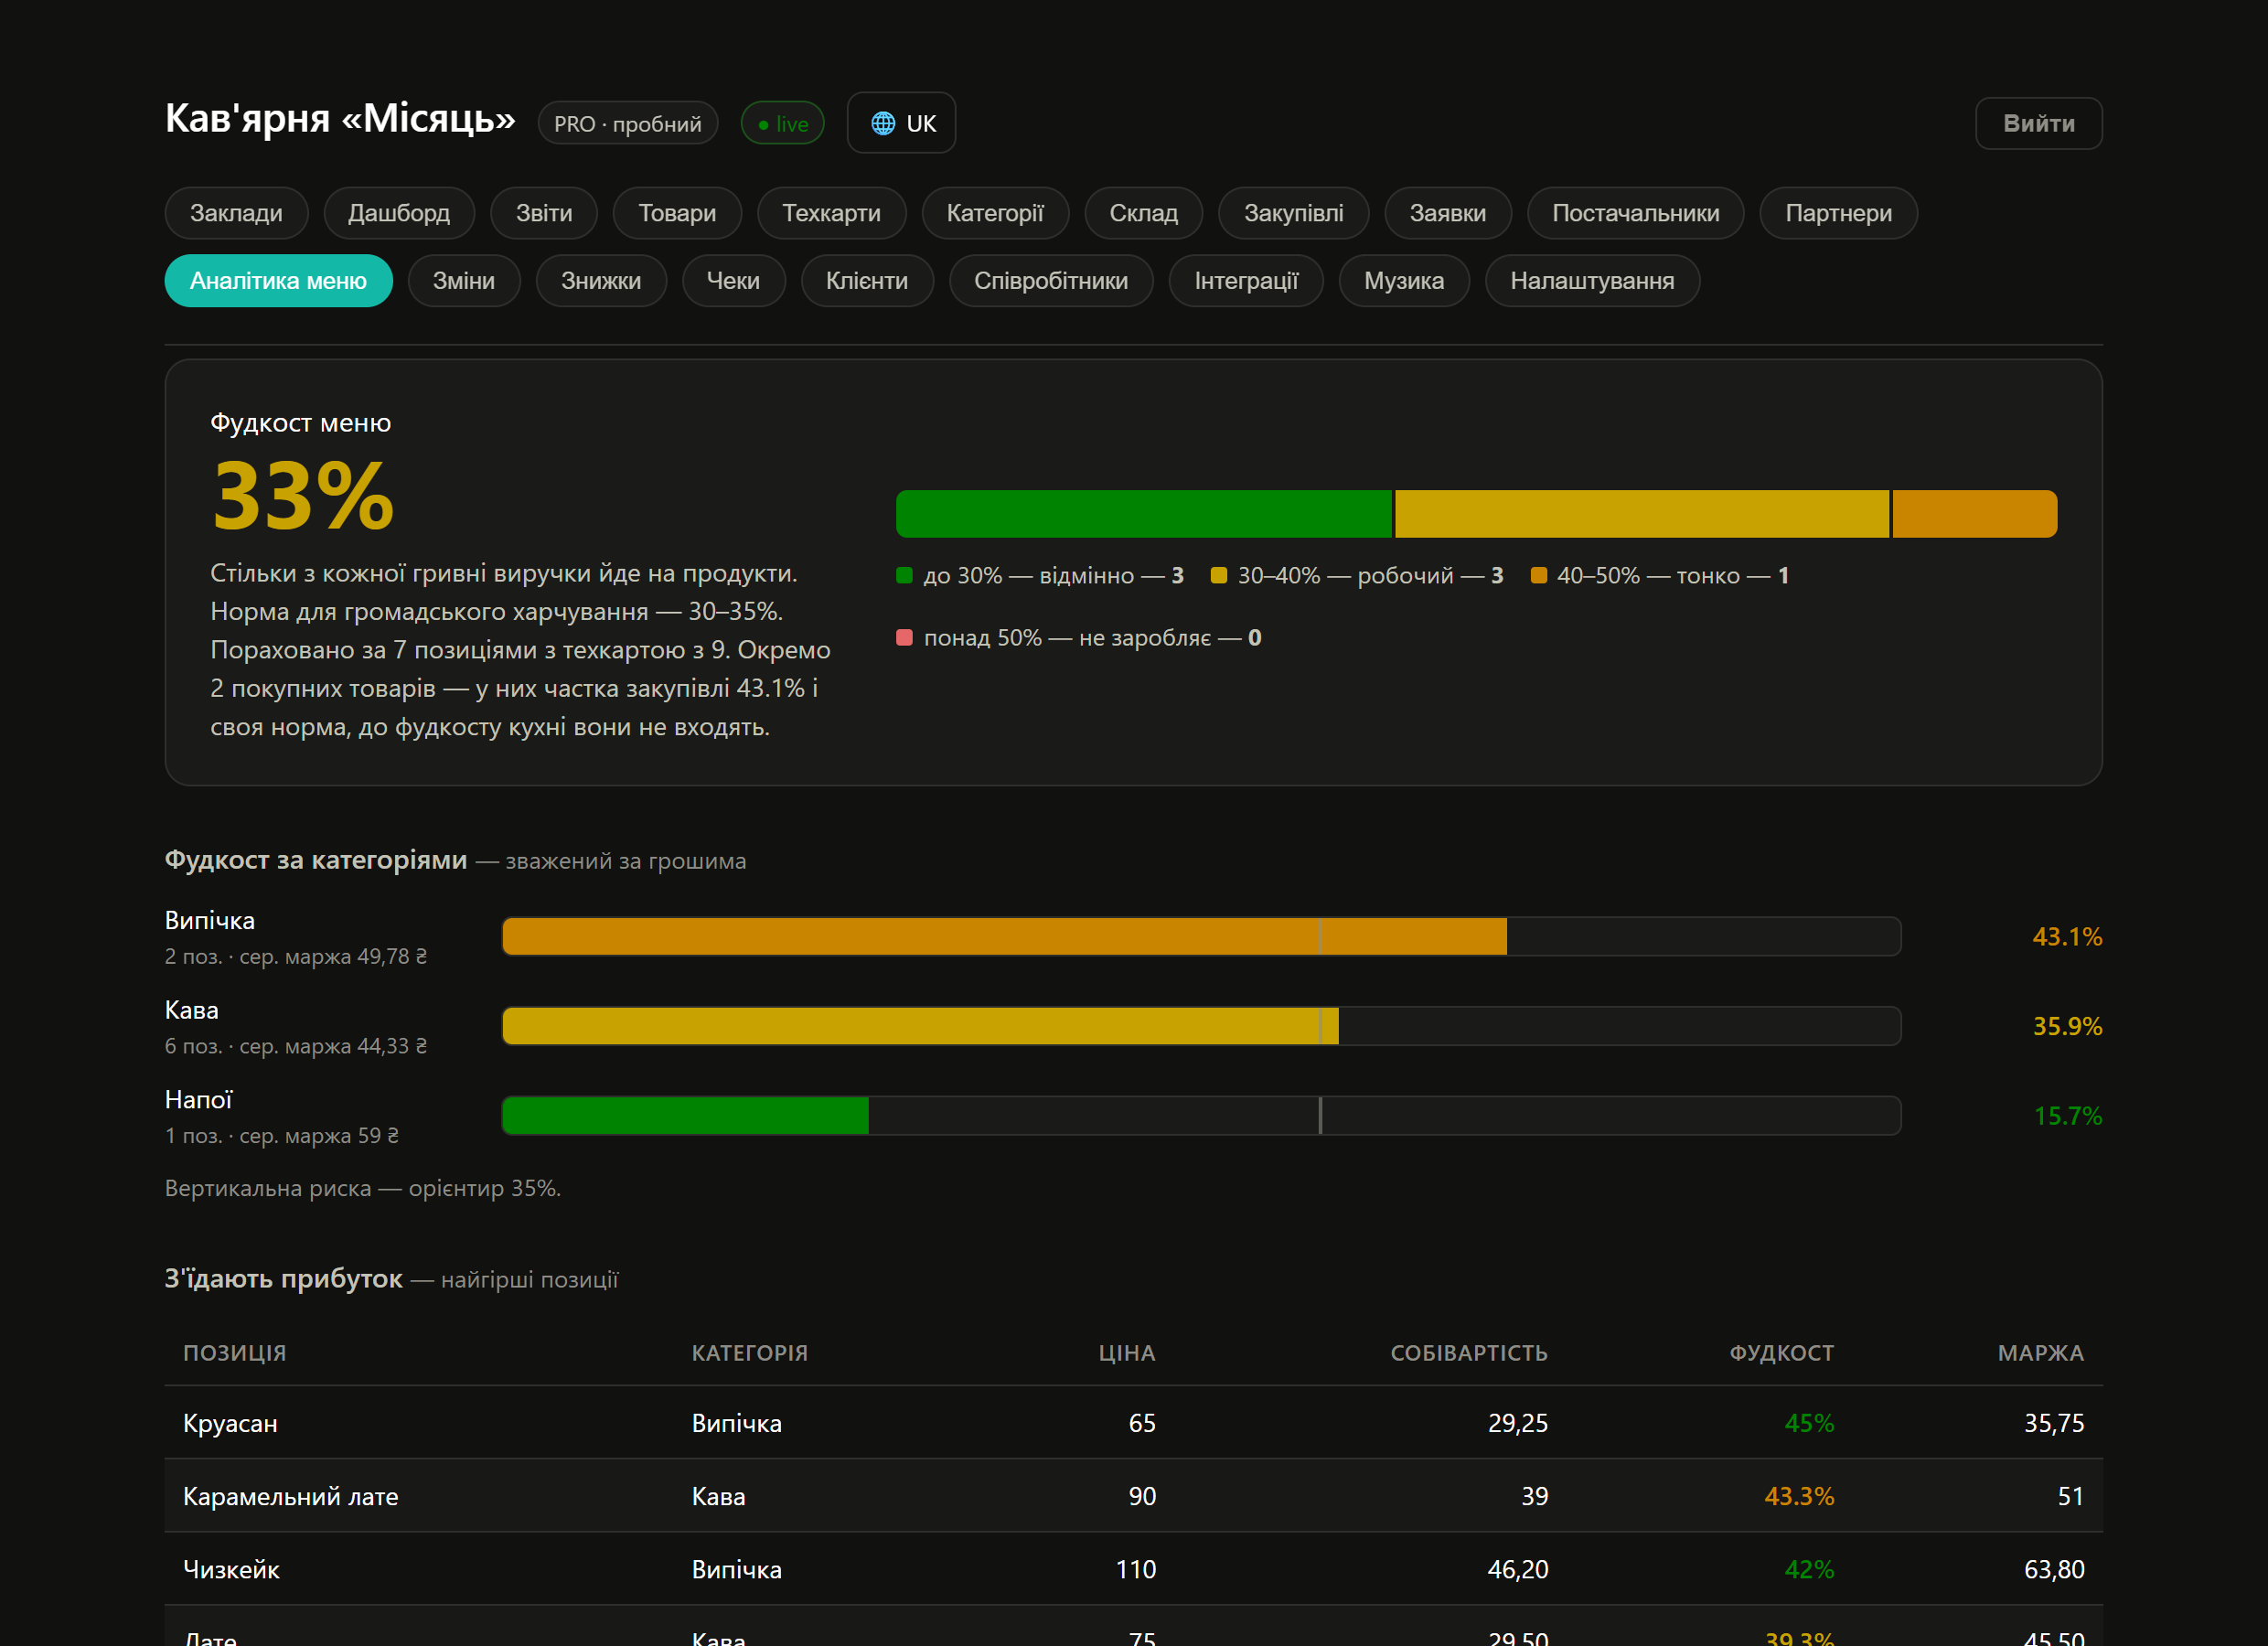Select the Карамельний лате table row
2268x1646 pixels.
pyautogui.click(x=1134, y=1496)
